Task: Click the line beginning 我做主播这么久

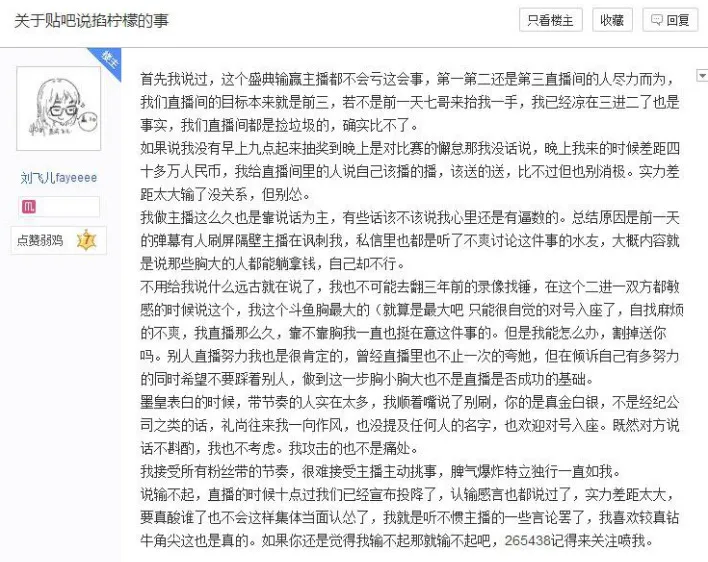Action: 410,218
